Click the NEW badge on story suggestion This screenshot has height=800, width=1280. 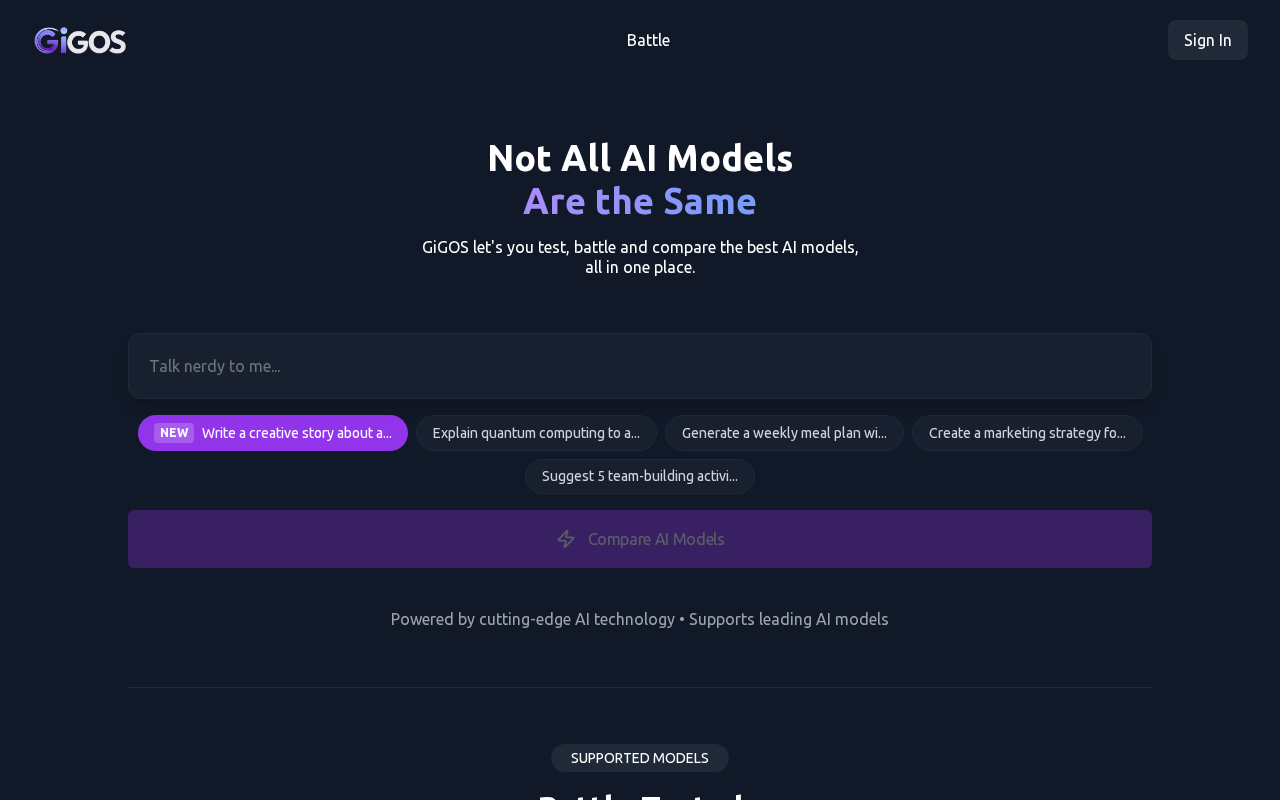click(x=174, y=433)
